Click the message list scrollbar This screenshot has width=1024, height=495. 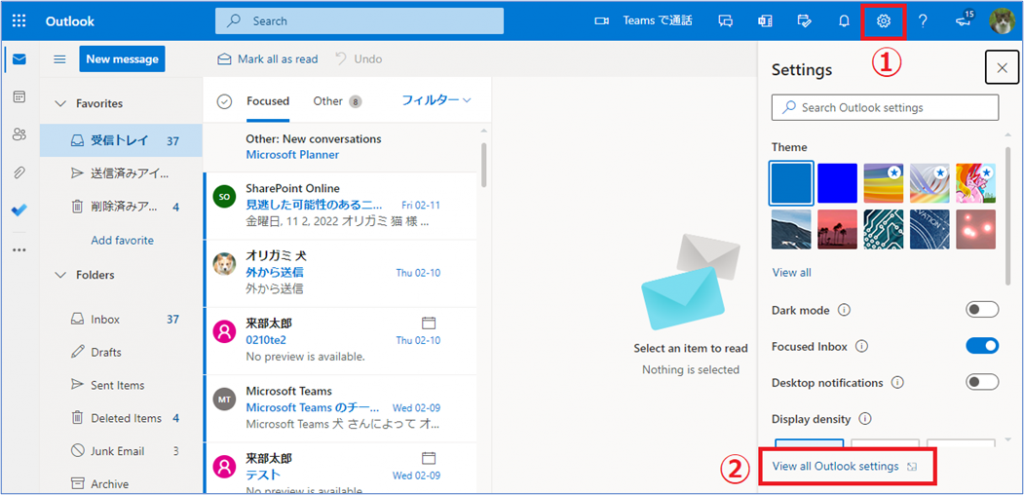[x=484, y=165]
